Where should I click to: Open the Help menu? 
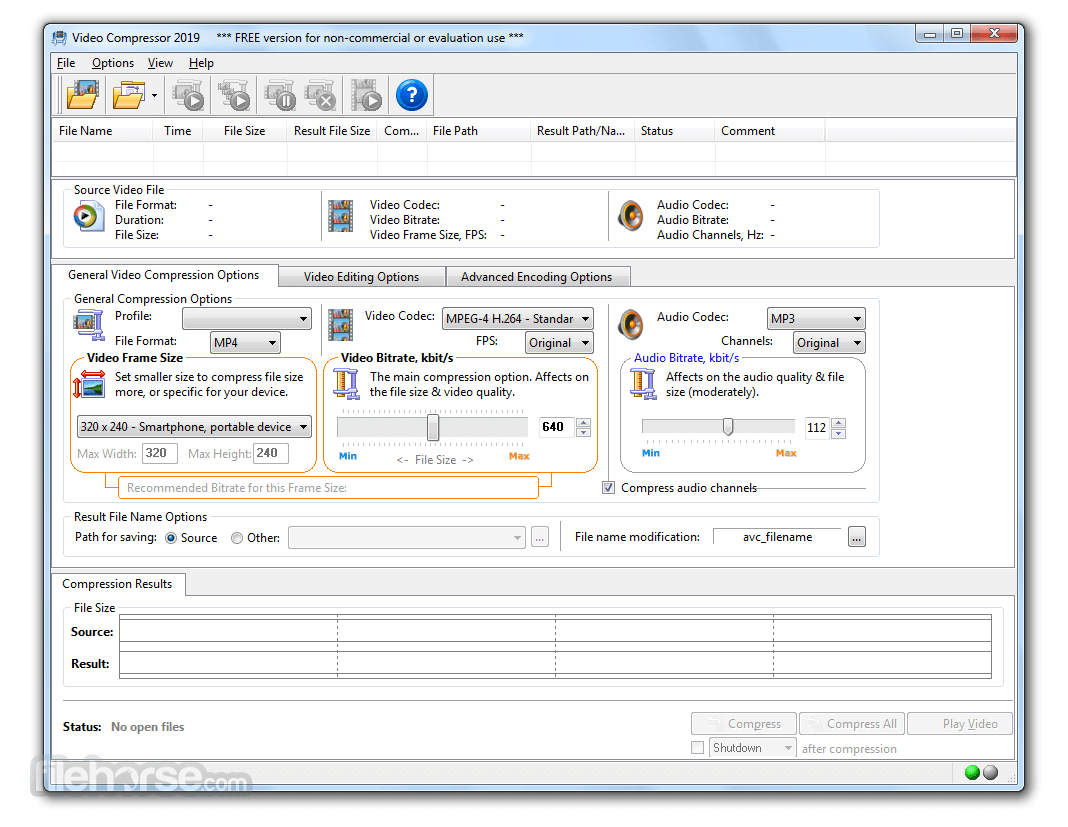(201, 63)
